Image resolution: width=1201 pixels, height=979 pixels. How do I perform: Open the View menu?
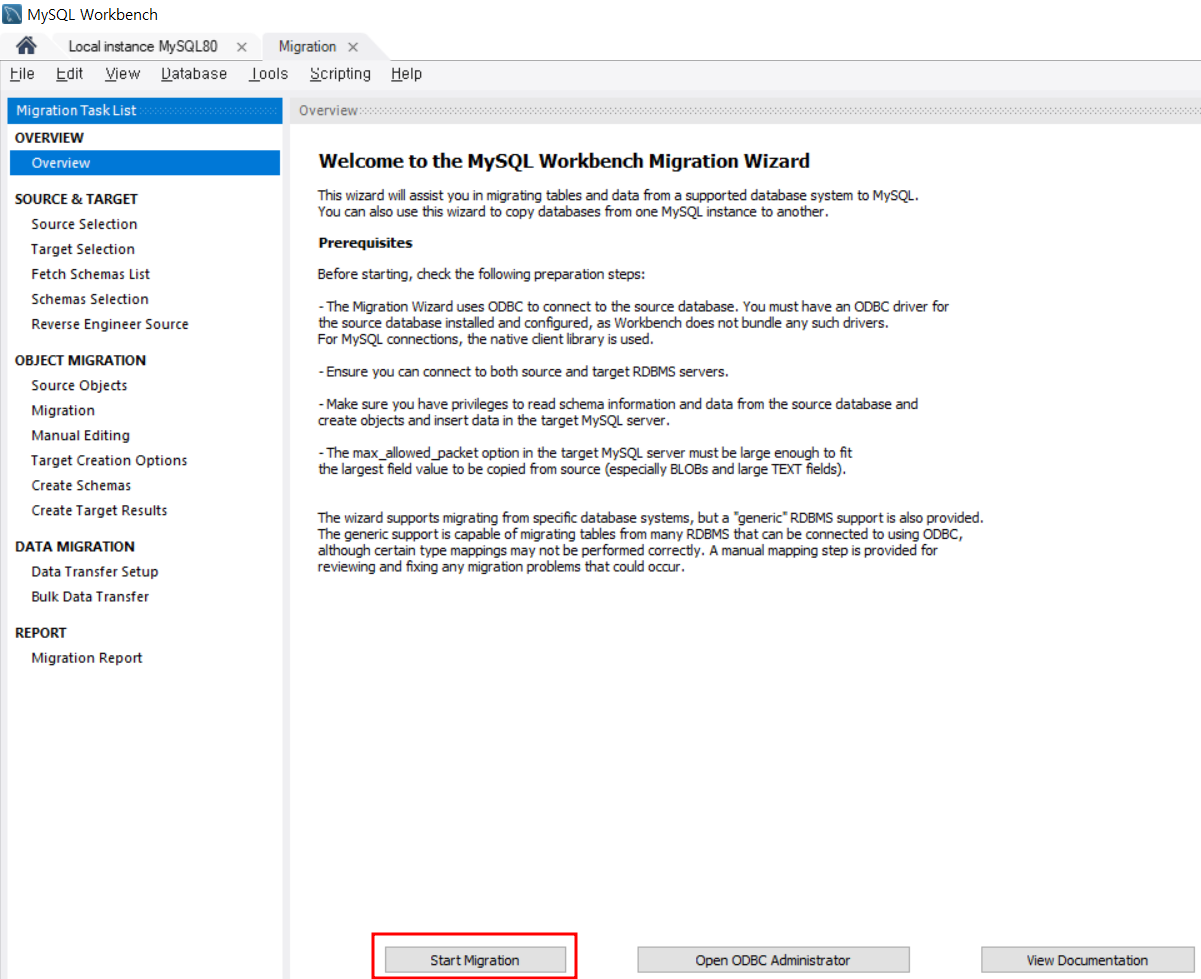click(123, 74)
